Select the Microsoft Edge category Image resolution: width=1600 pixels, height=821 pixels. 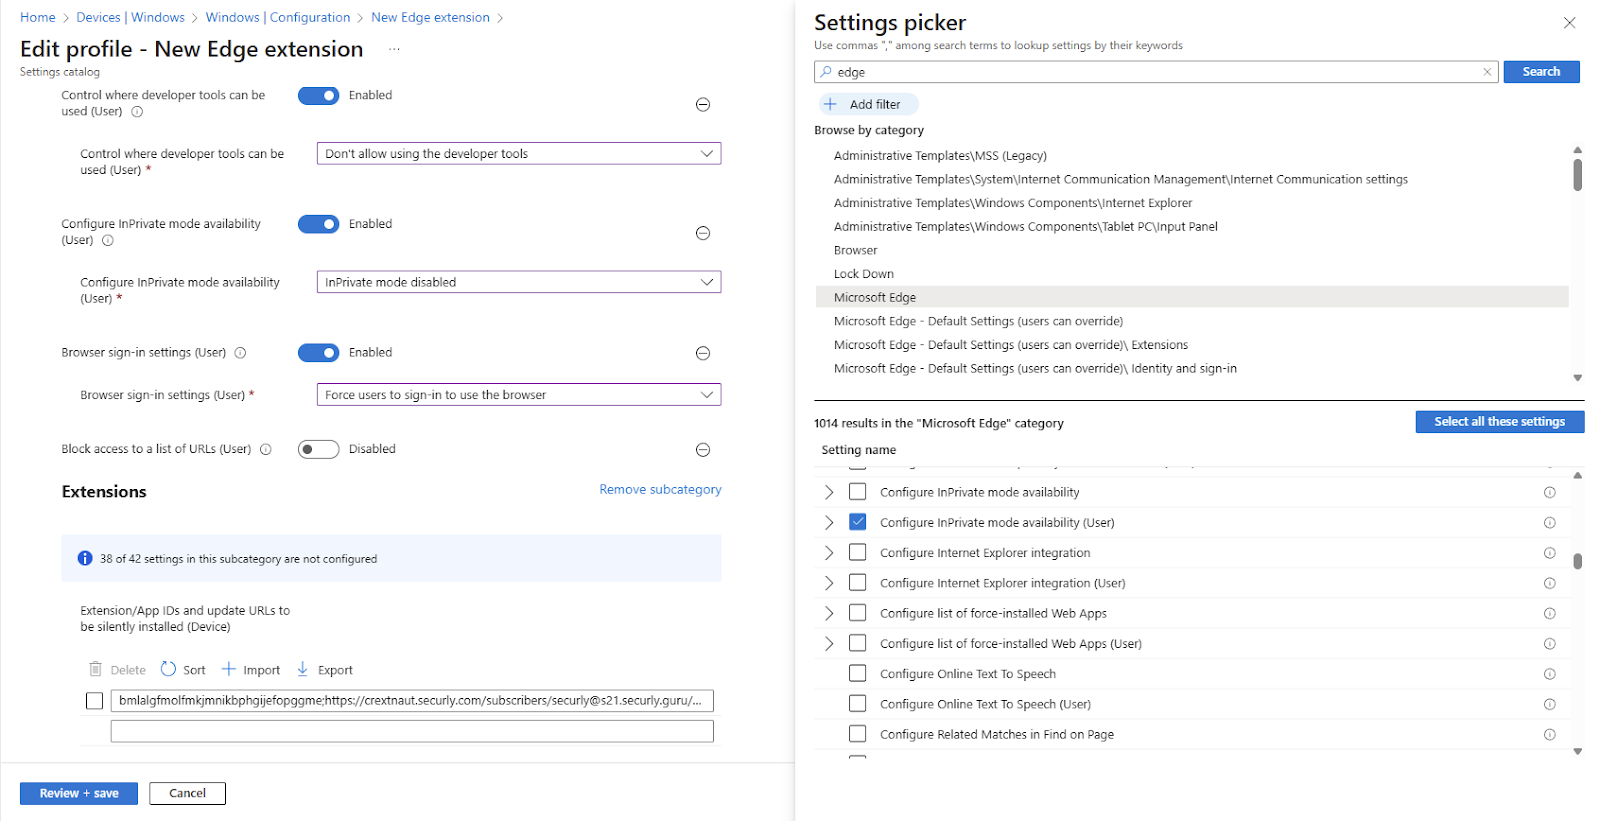tap(1192, 297)
